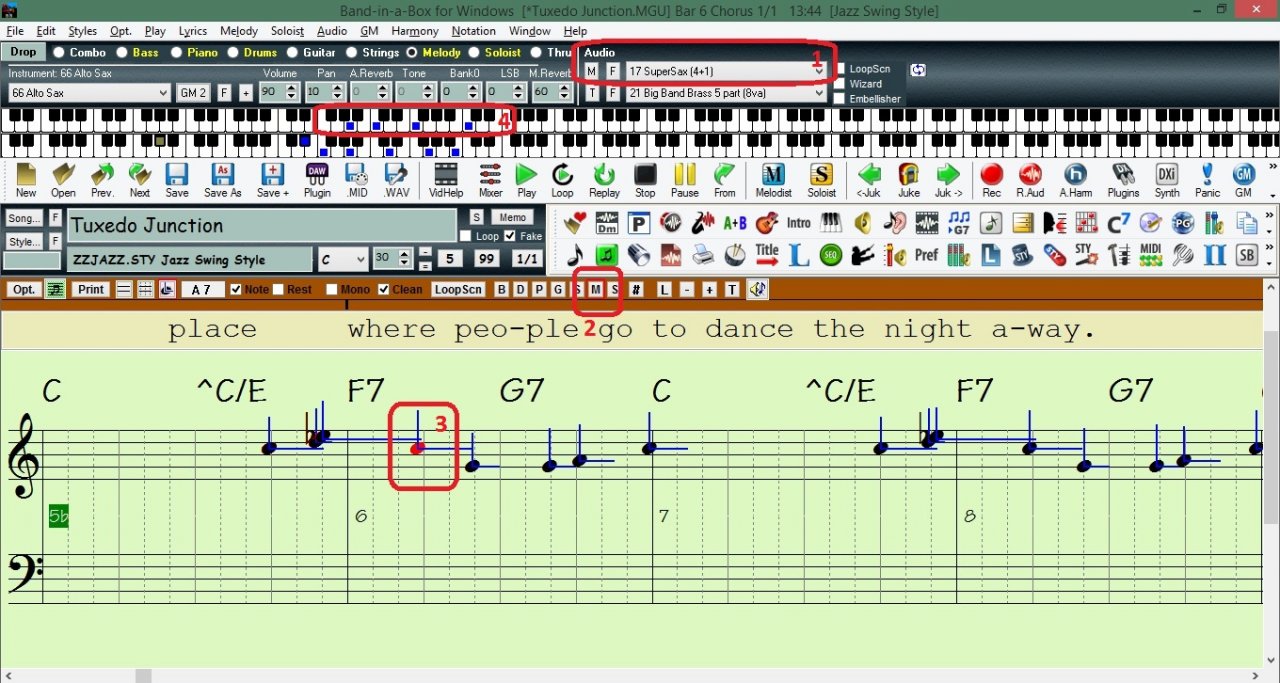The width and height of the screenshot is (1280, 683).
Task: Click the Intro icon in small toolbar
Action: click(x=798, y=222)
